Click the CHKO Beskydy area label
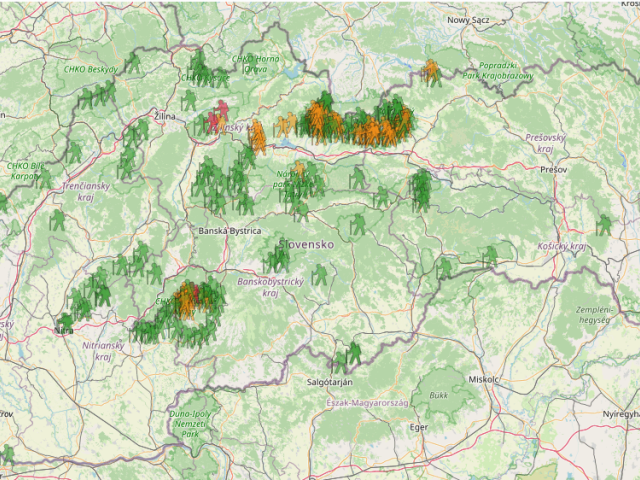Screen dimensions: 640x480 (x=91, y=69)
